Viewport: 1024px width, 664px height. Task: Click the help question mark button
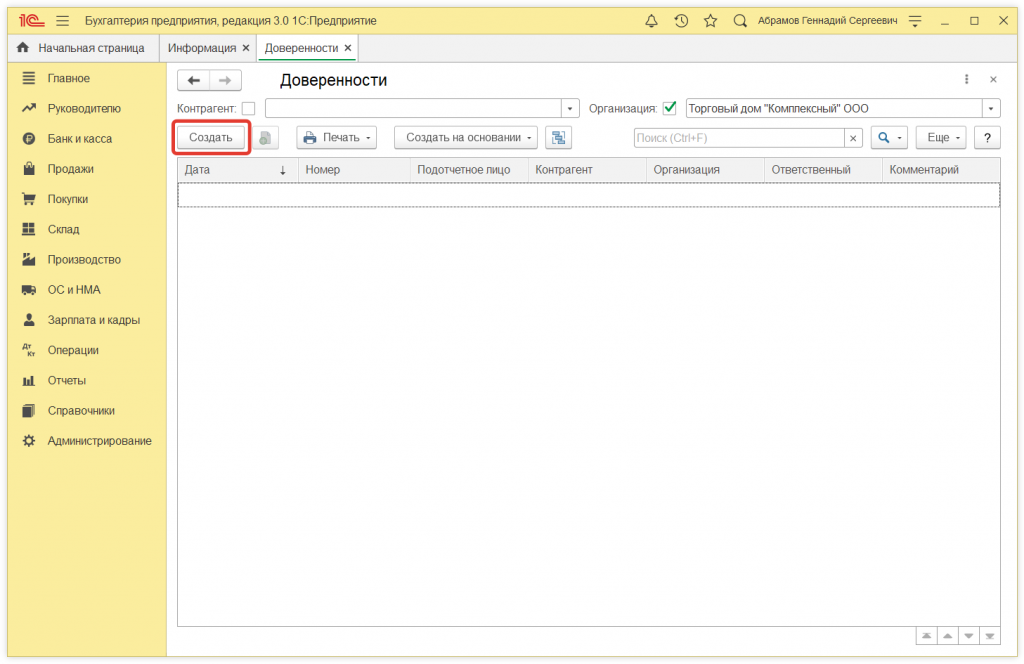click(987, 138)
